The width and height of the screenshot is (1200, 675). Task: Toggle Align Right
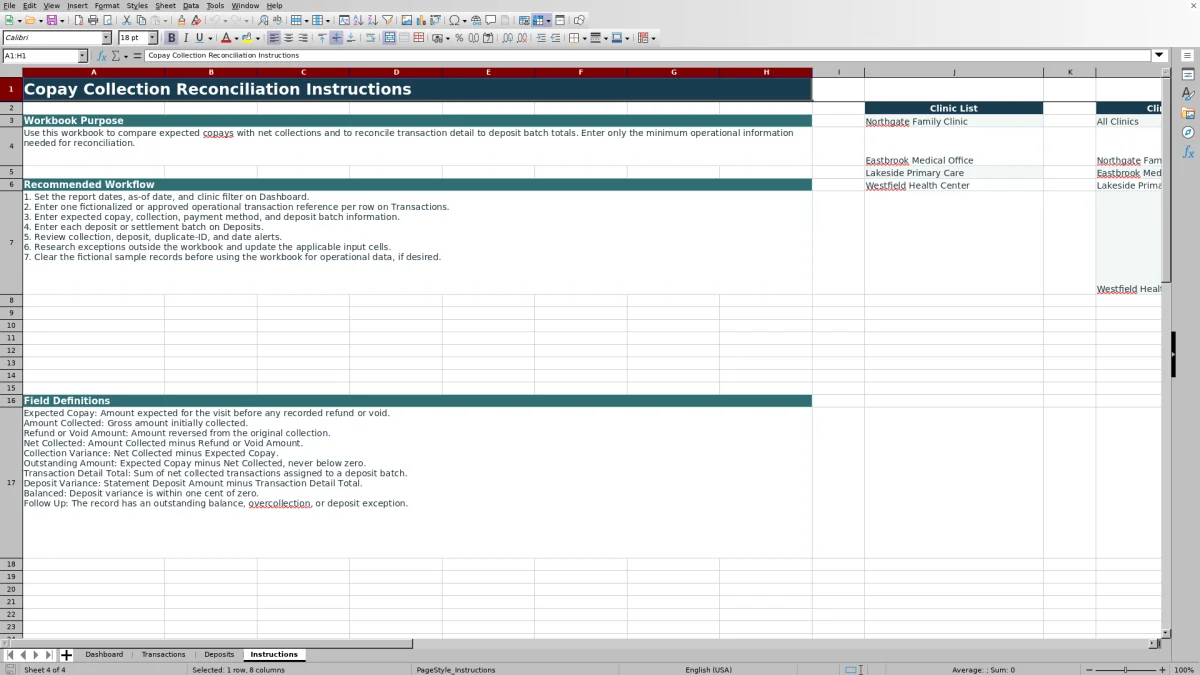coord(303,38)
